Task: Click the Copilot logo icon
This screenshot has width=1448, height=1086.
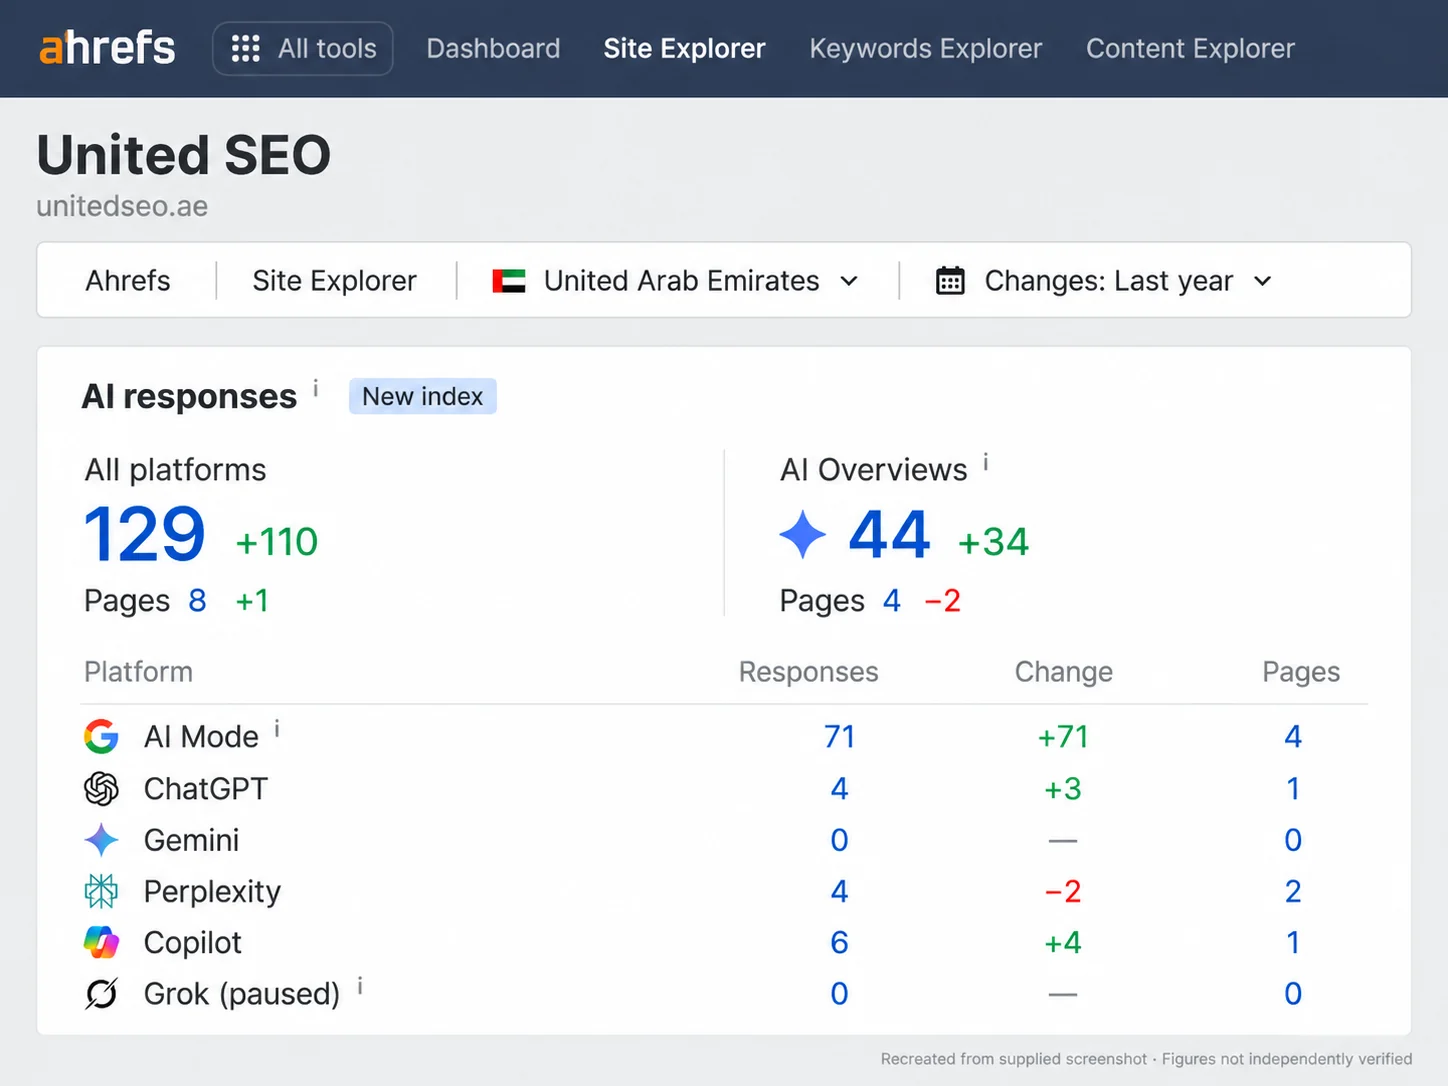Action: (x=101, y=942)
